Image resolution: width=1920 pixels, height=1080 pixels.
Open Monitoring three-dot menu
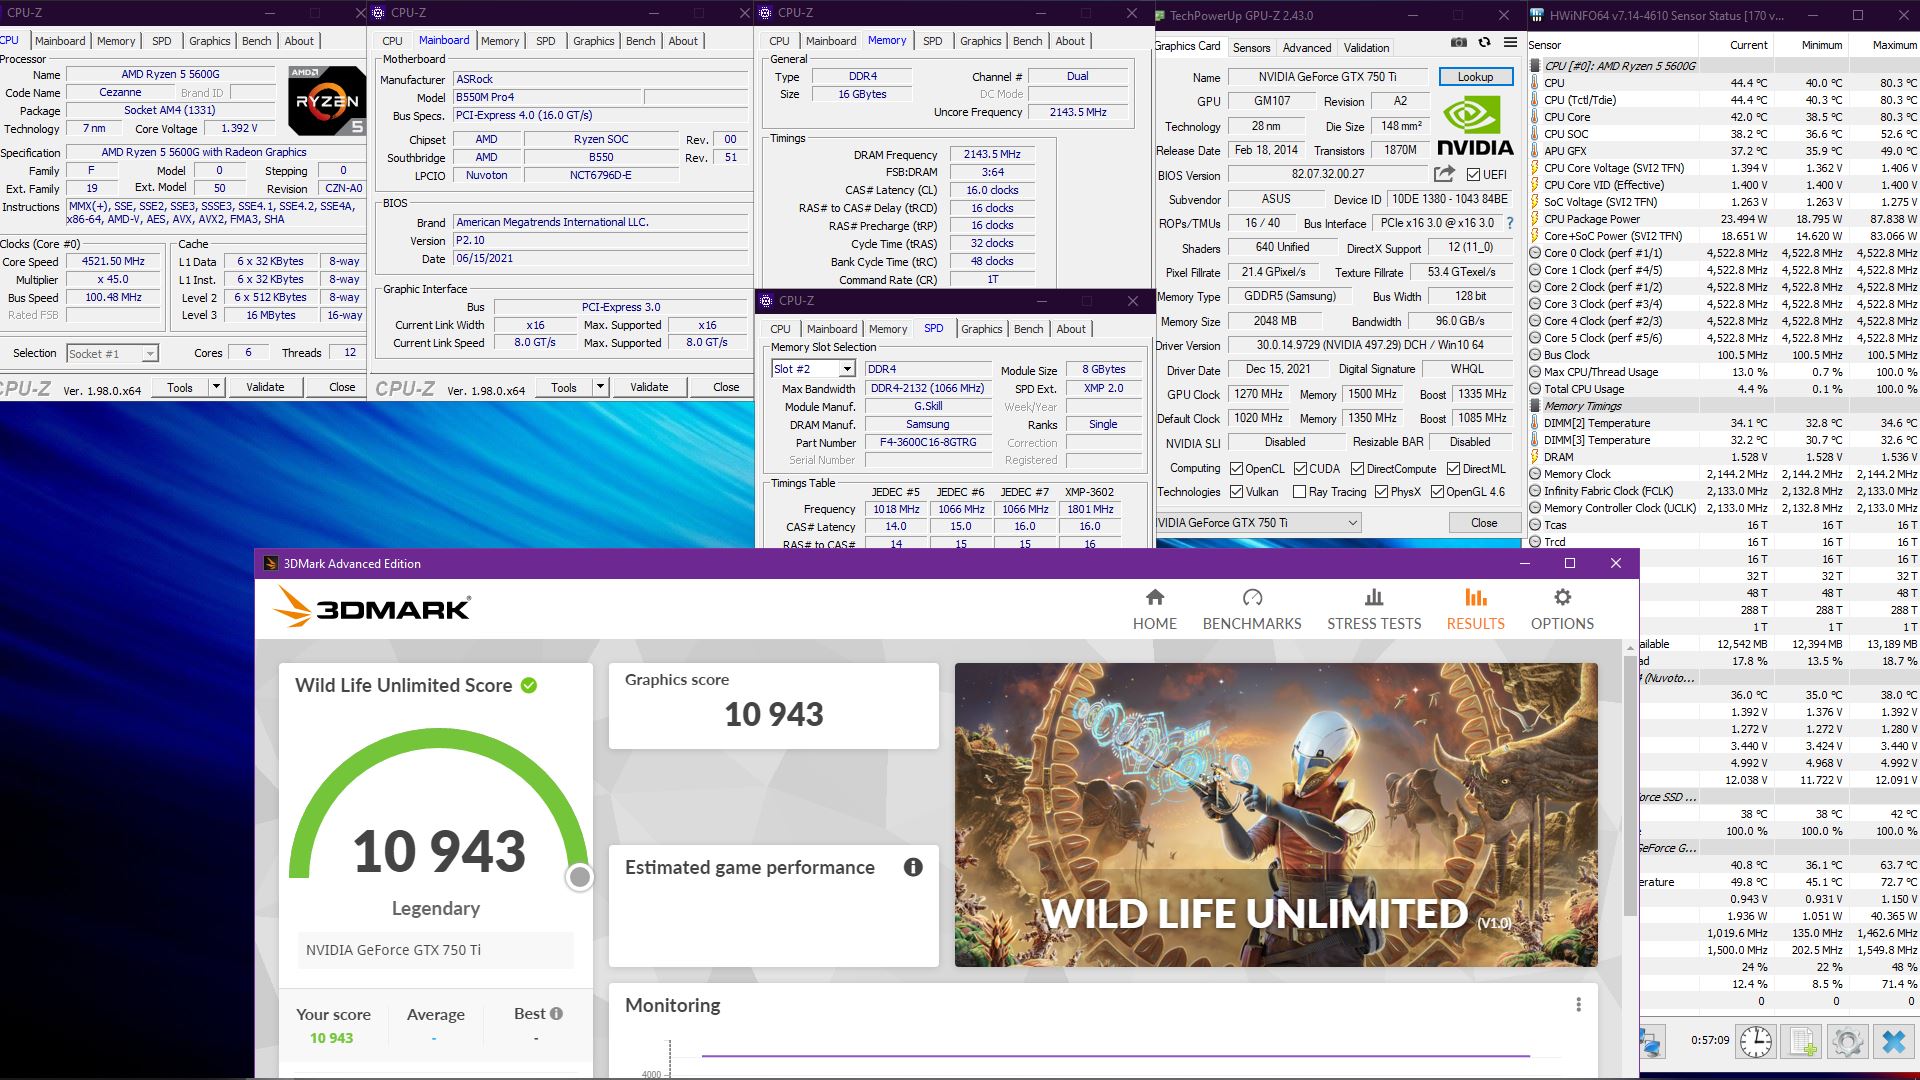[x=1578, y=1005]
